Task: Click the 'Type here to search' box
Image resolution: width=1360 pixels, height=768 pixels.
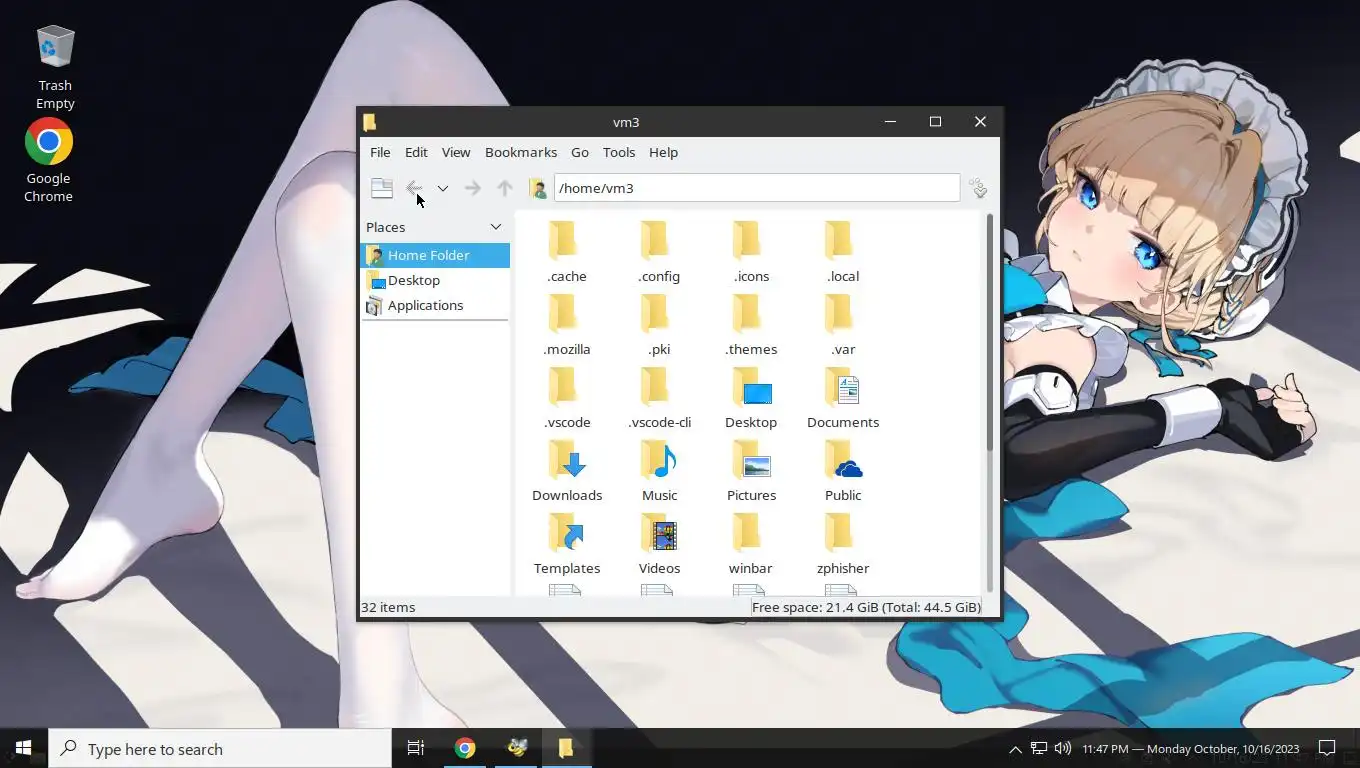Action: [220, 748]
